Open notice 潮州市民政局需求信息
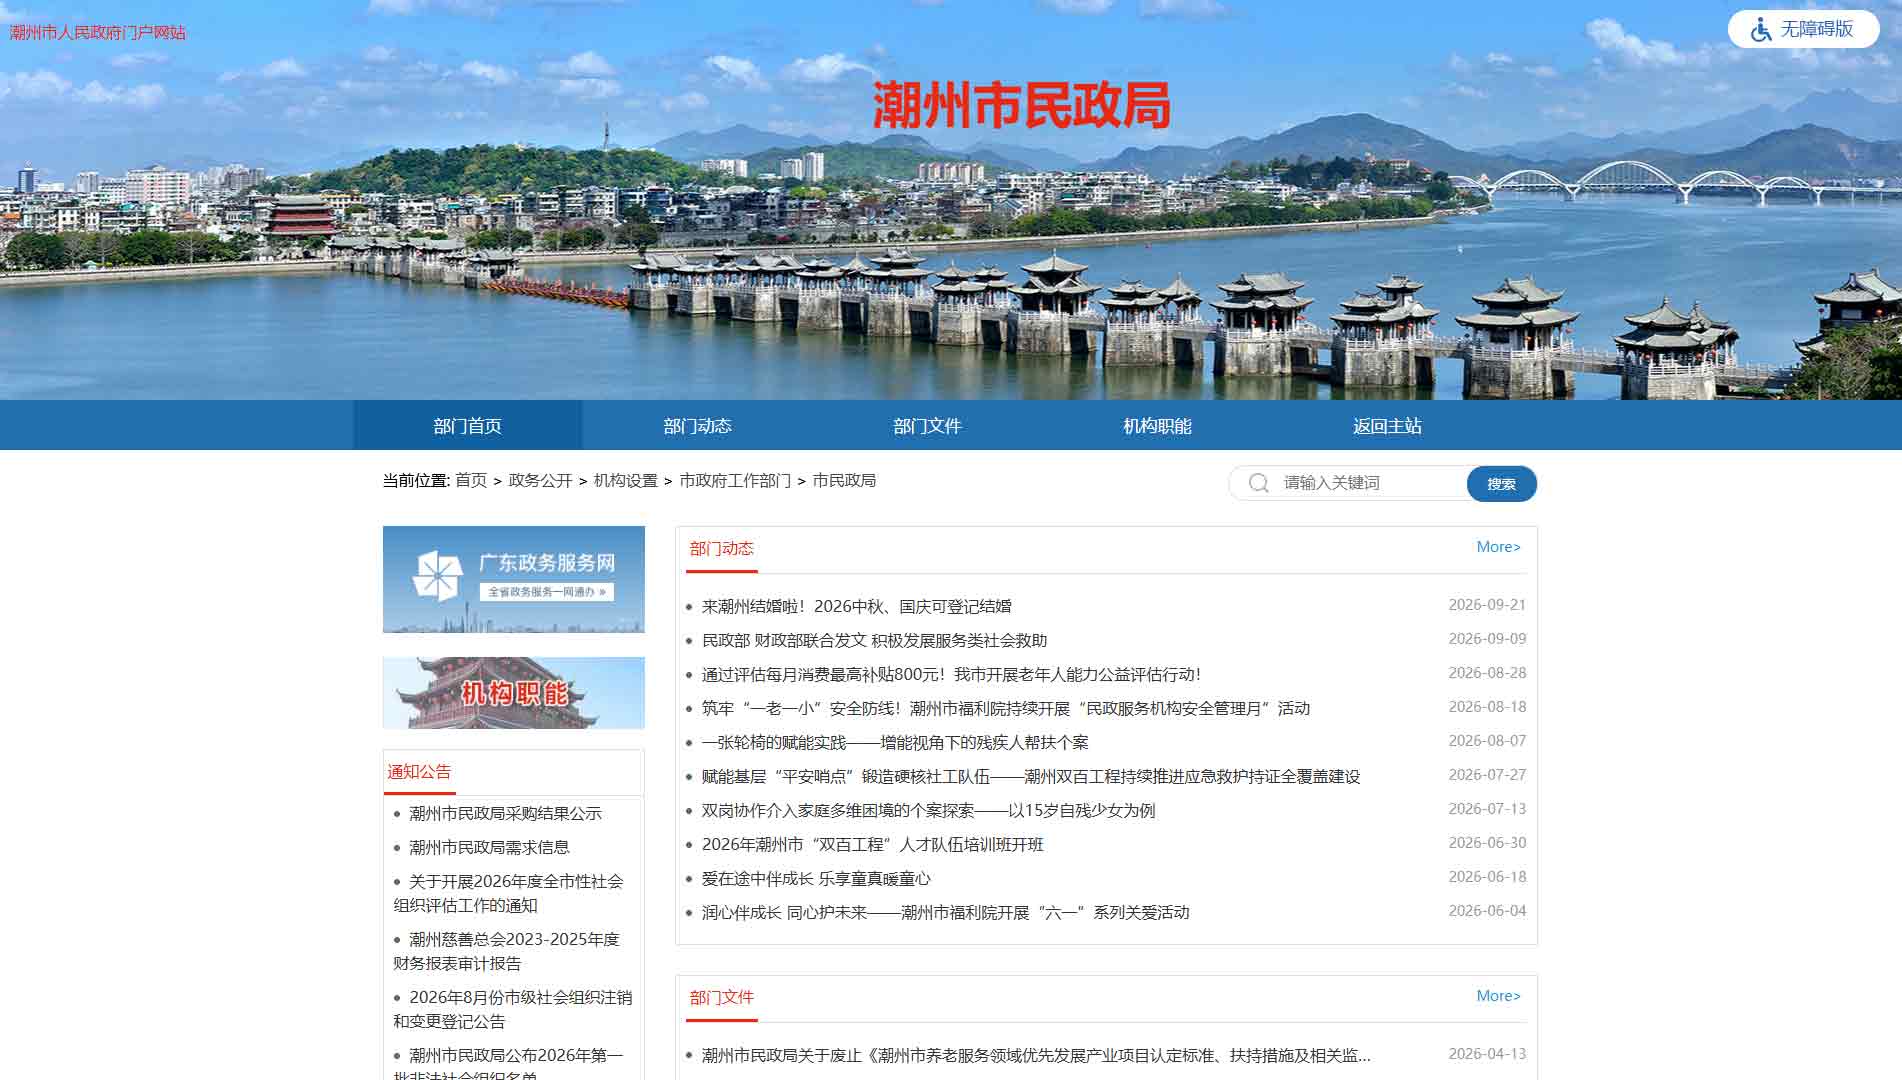 point(490,847)
